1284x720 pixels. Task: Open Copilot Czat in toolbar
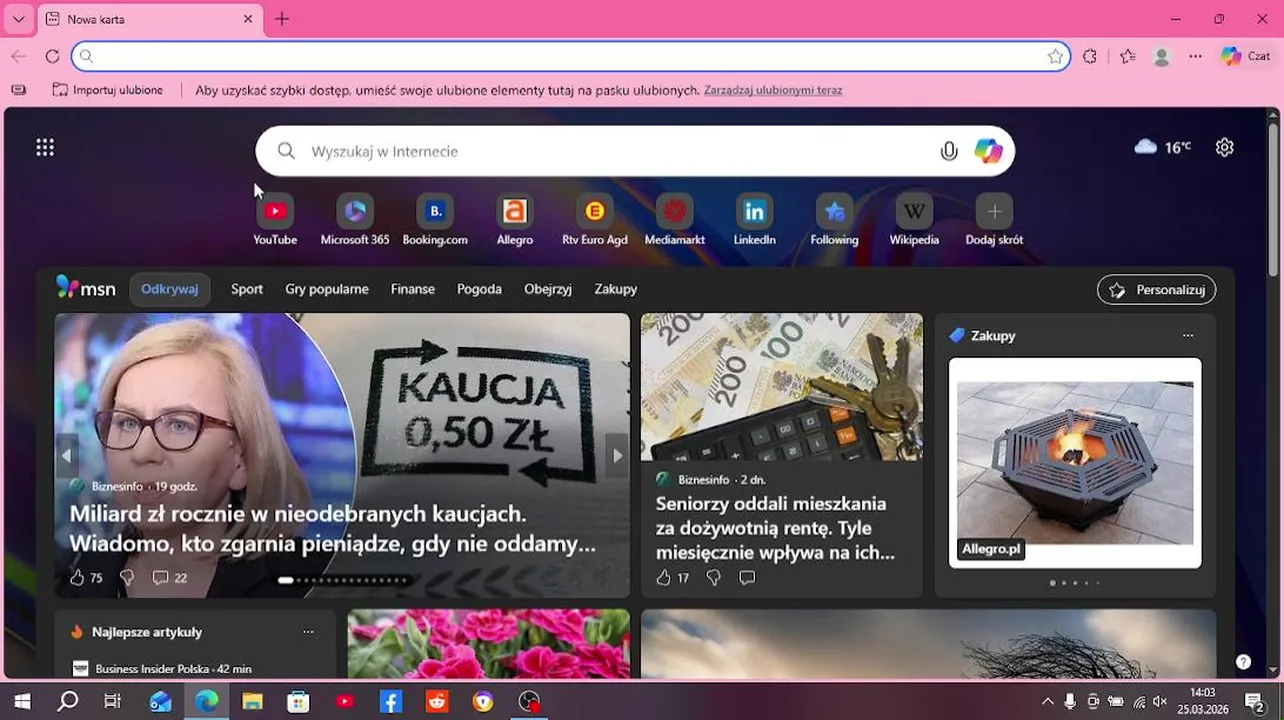(1246, 57)
